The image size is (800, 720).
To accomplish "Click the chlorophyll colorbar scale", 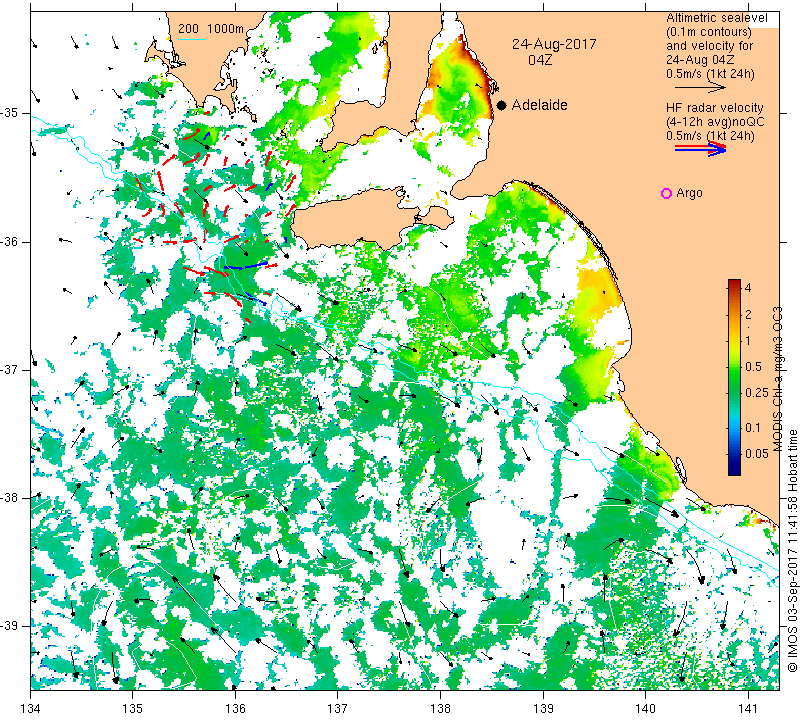I will click(x=734, y=377).
